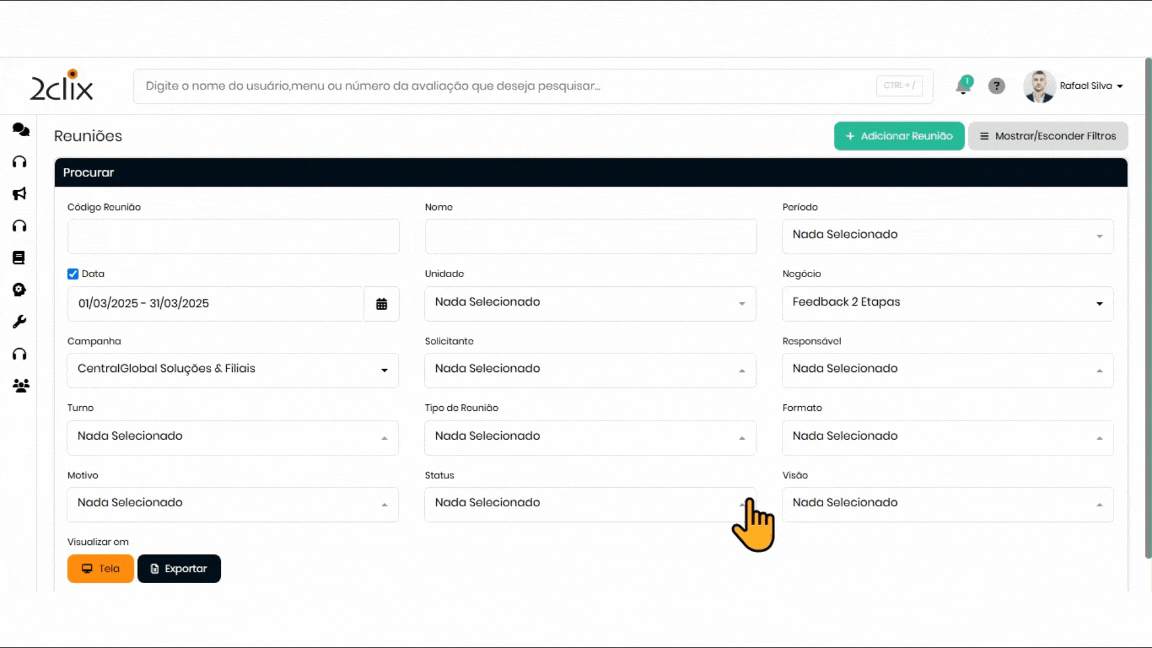The image size is (1152, 648).
Task: Click the users group sidebar icon
Action: pyautogui.click(x=20, y=386)
